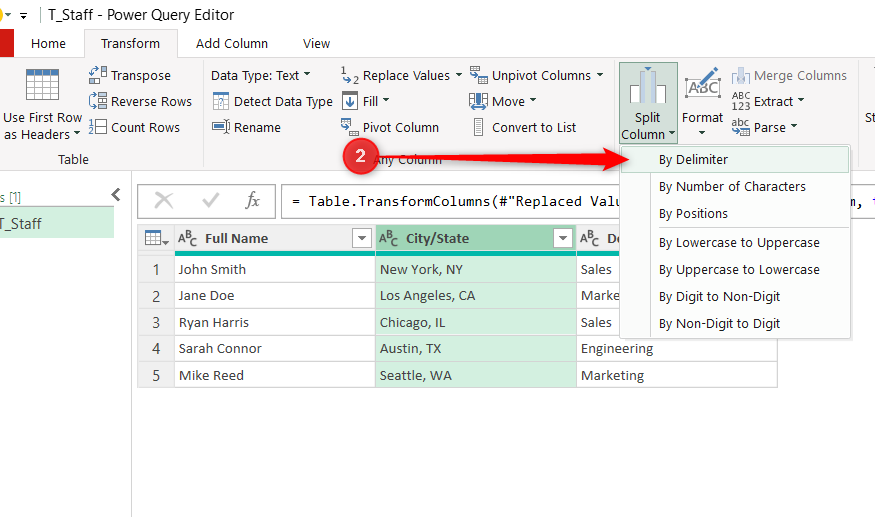This screenshot has height=517, width=875.
Task: Click Full Name column type icon
Action: click(188, 238)
